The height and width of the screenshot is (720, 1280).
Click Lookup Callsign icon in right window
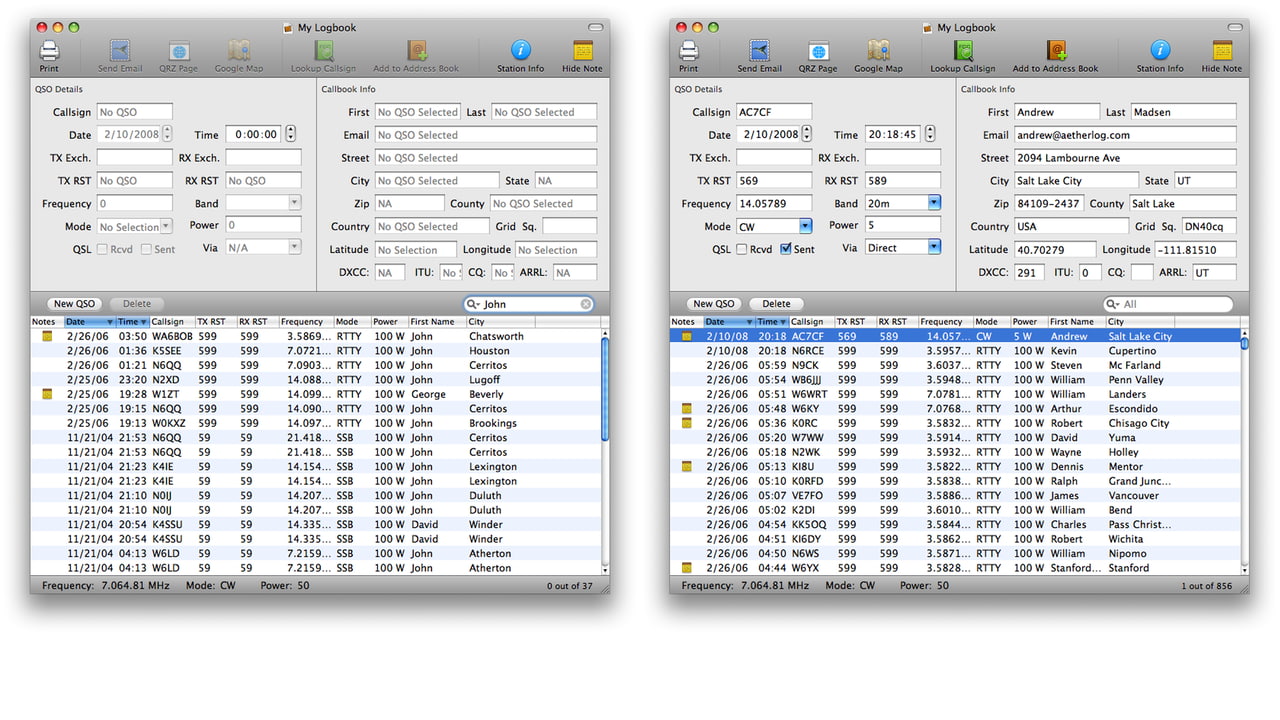click(x=963, y=50)
